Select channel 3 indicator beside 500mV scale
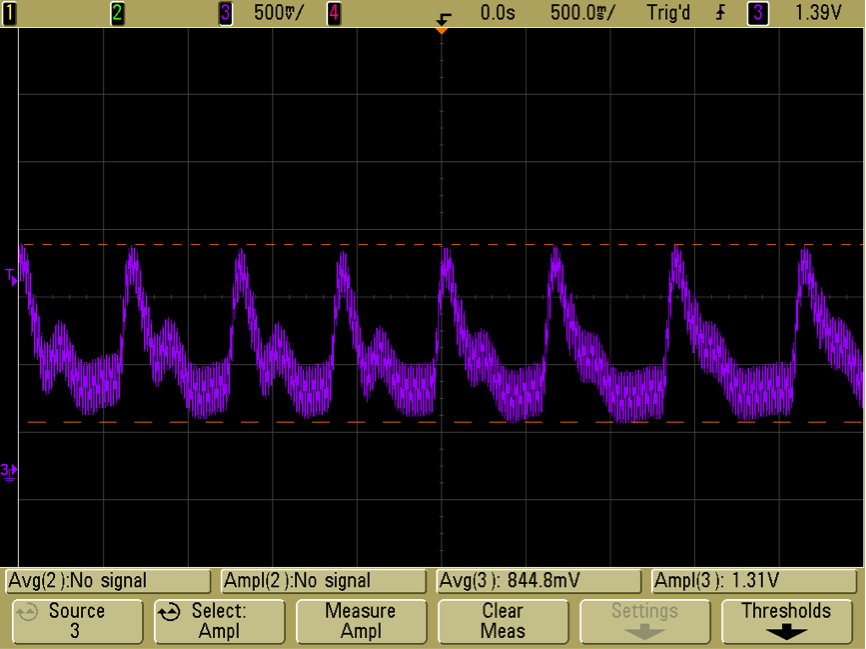This screenshot has width=866, height=649. (225, 13)
